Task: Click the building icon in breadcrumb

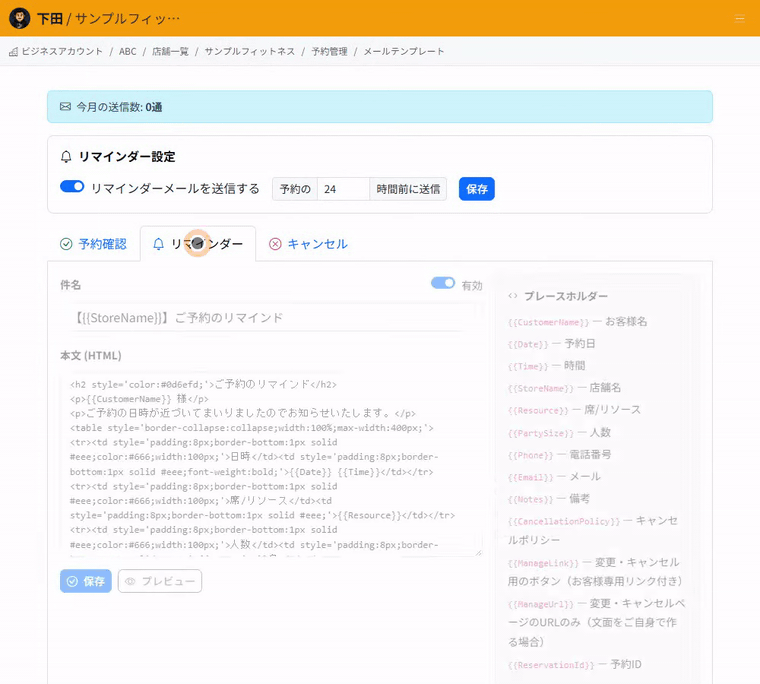Action: [14, 51]
